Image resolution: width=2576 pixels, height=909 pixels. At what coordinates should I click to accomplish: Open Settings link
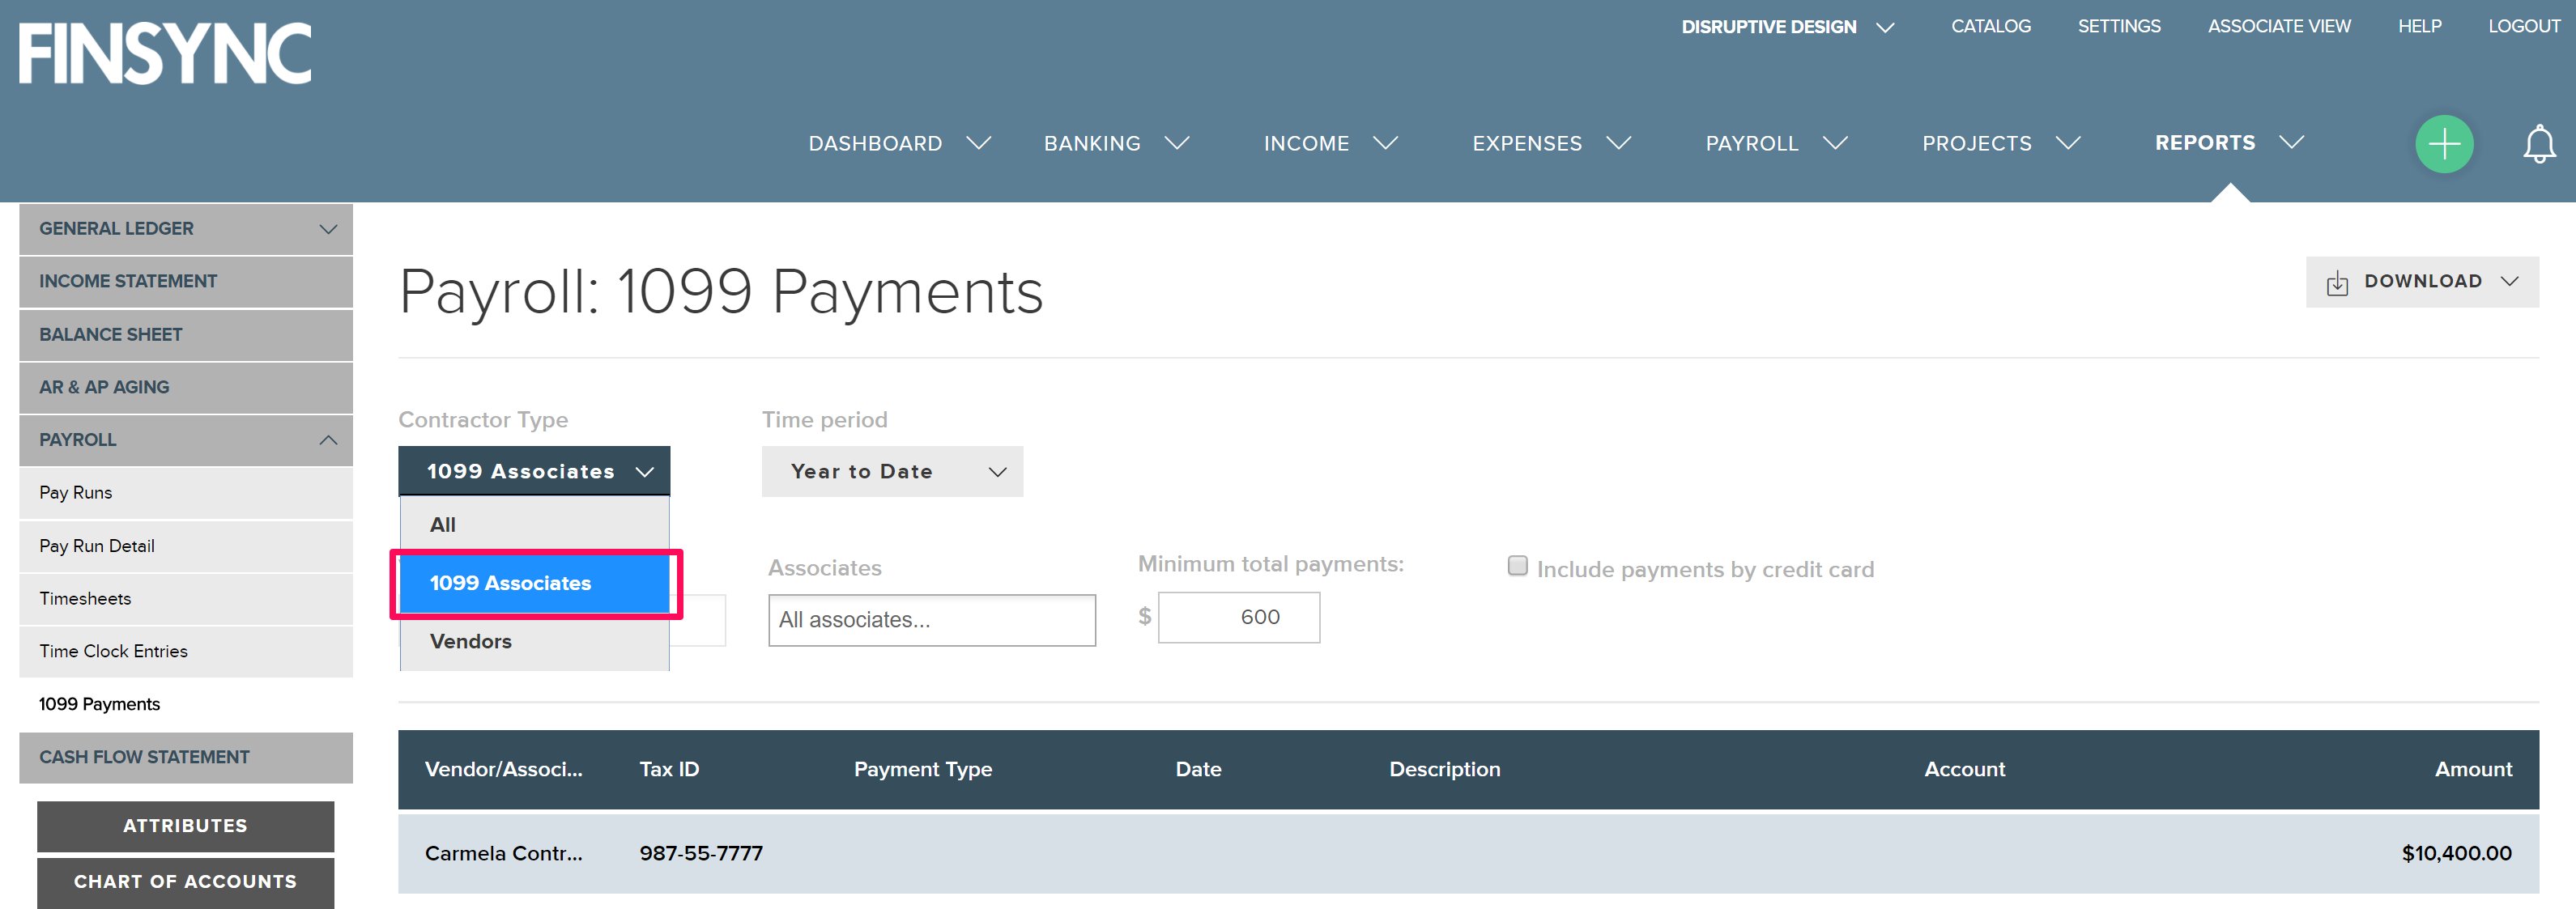pos(2118,26)
